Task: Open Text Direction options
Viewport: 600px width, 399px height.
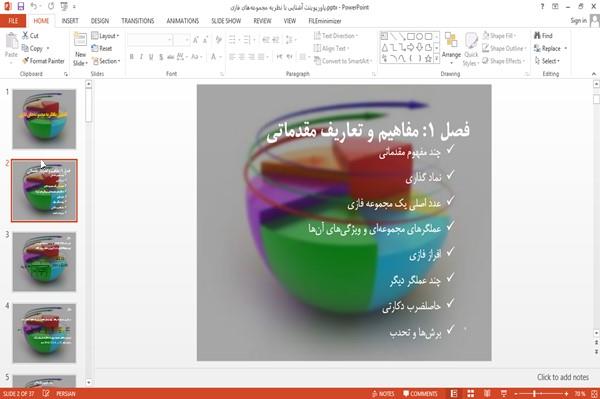Action: point(336,36)
